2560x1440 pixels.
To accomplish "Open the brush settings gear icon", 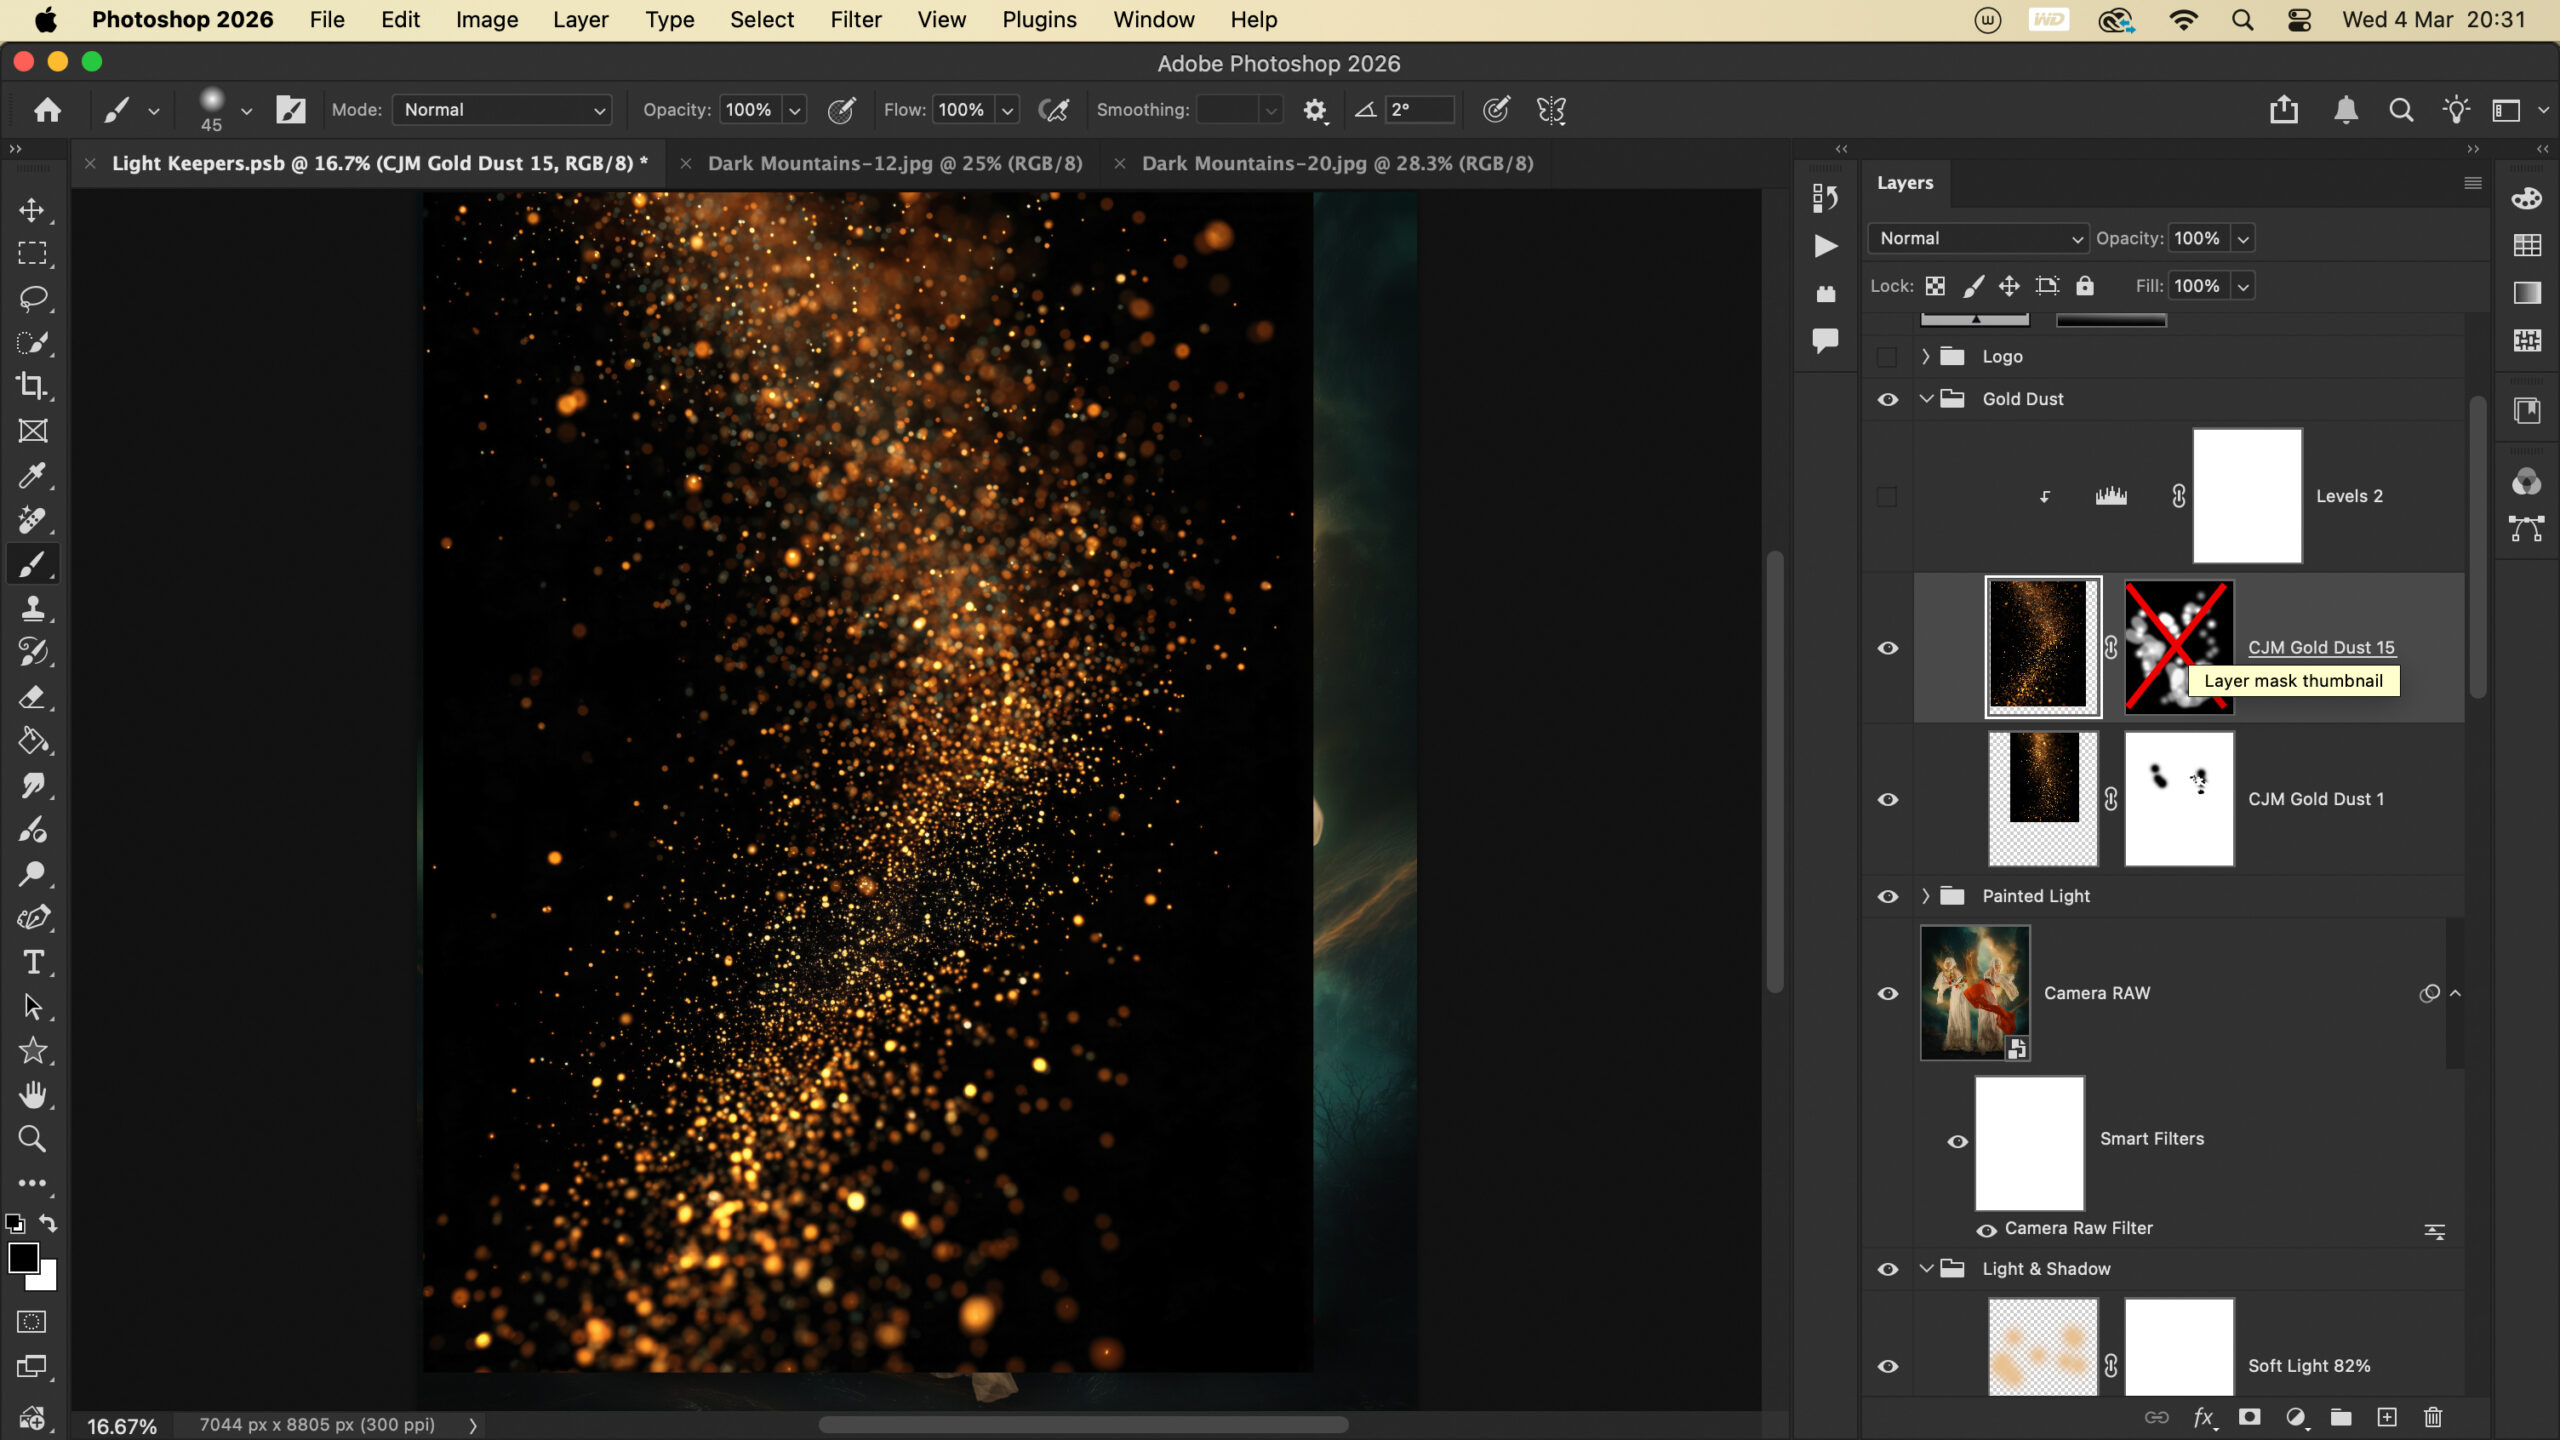I will click(x=1314, y=110).
